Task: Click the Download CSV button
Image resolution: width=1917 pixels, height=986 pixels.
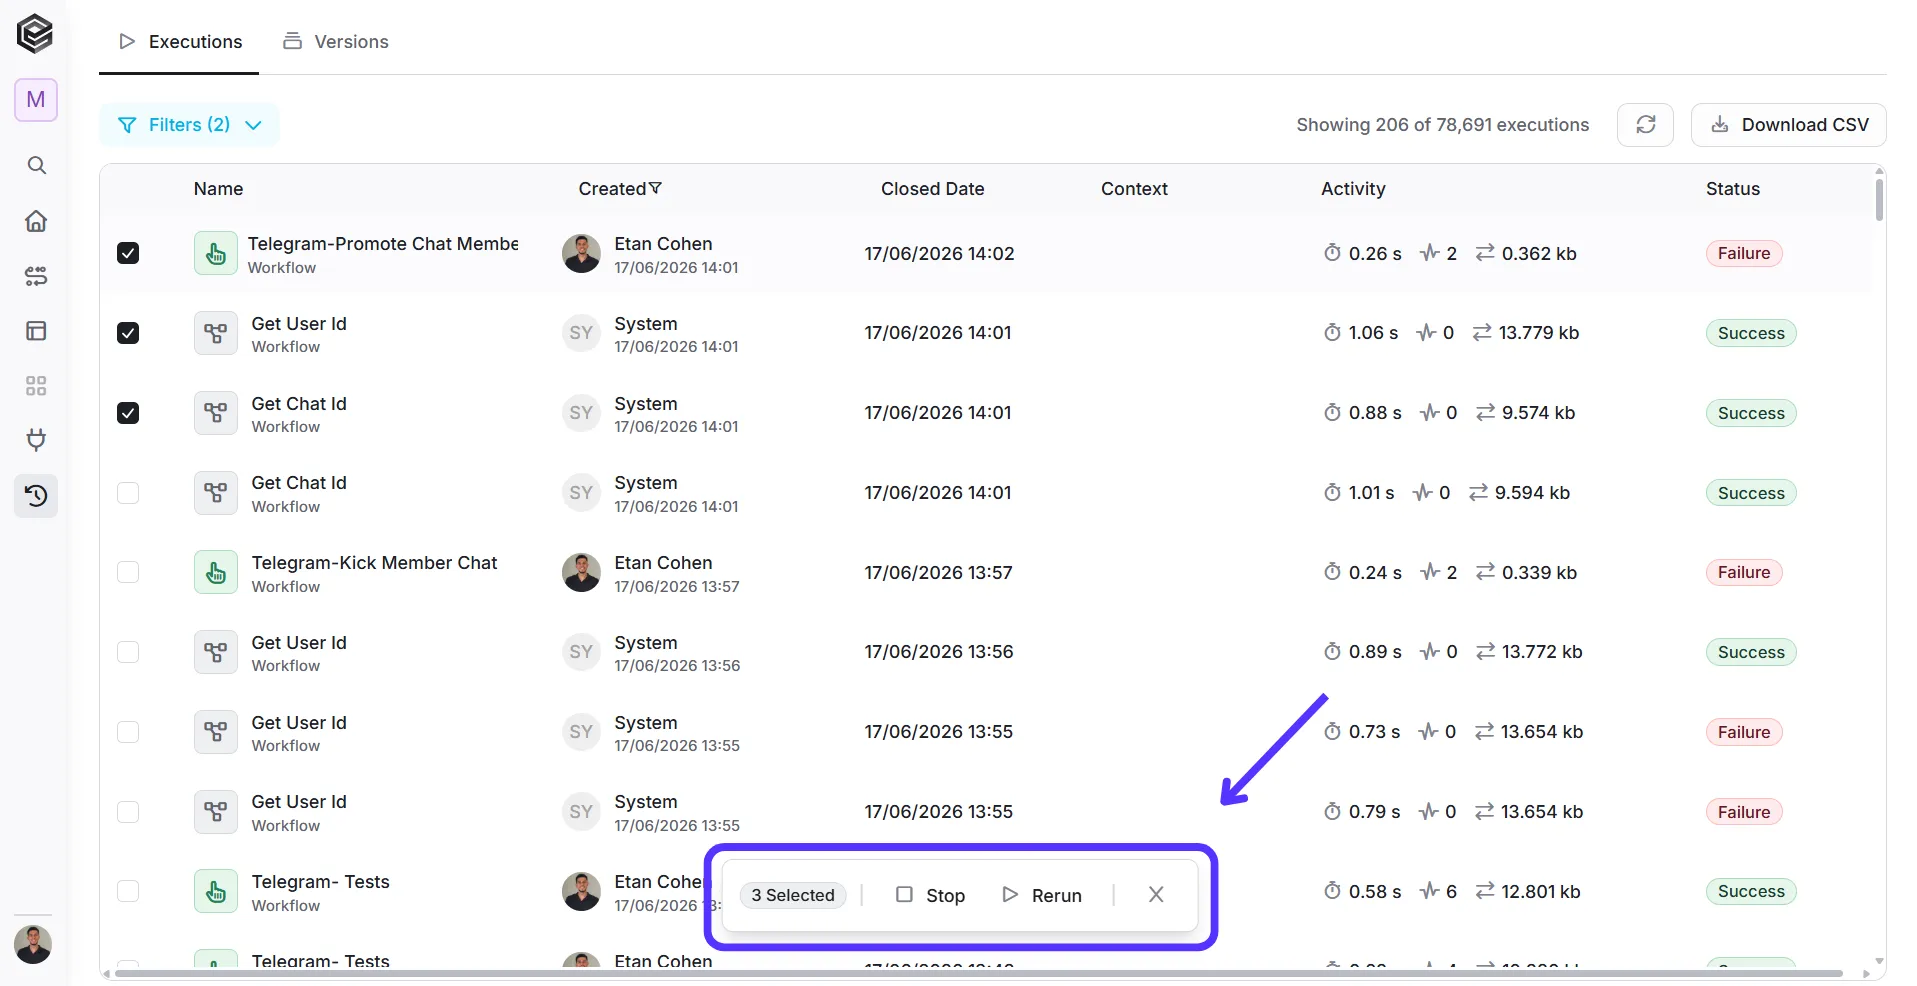Action: click(1788, 125)
